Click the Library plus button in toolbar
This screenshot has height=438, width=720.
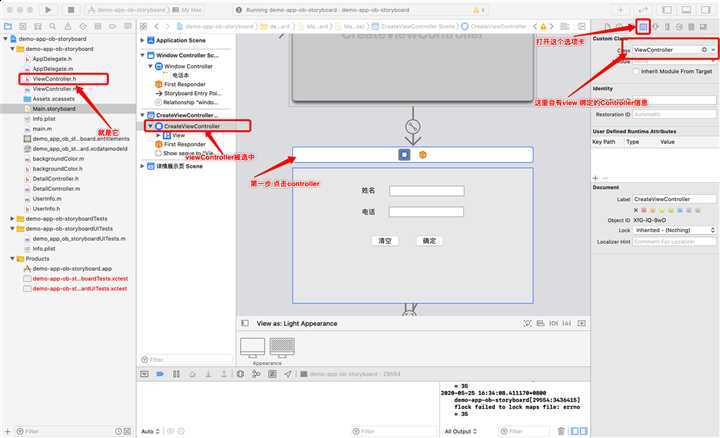coord(620,10)
